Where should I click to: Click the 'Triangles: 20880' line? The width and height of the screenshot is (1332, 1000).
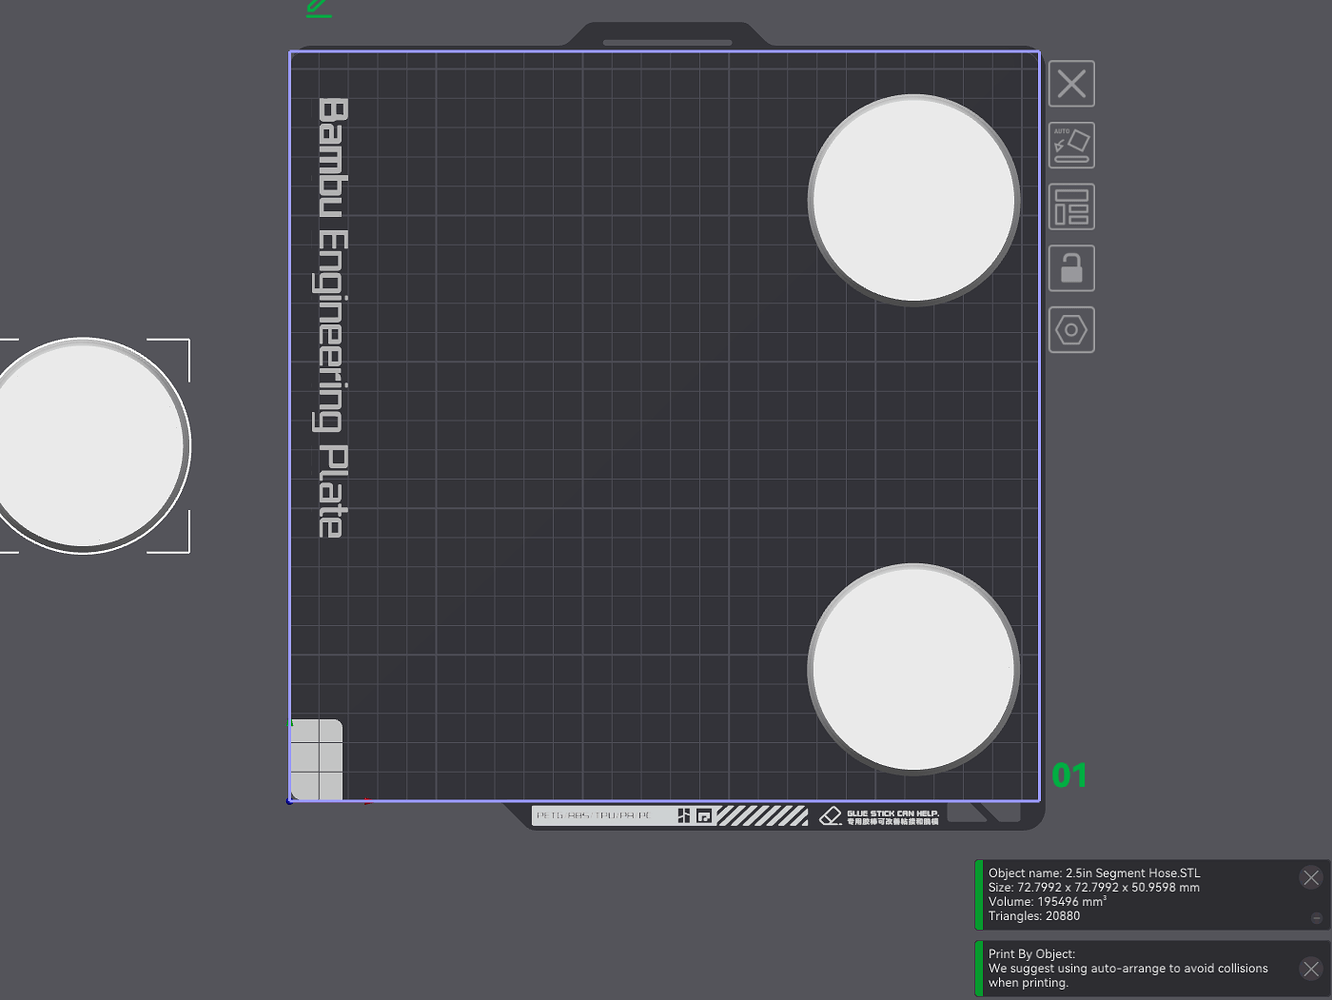tap(1034, 916)
